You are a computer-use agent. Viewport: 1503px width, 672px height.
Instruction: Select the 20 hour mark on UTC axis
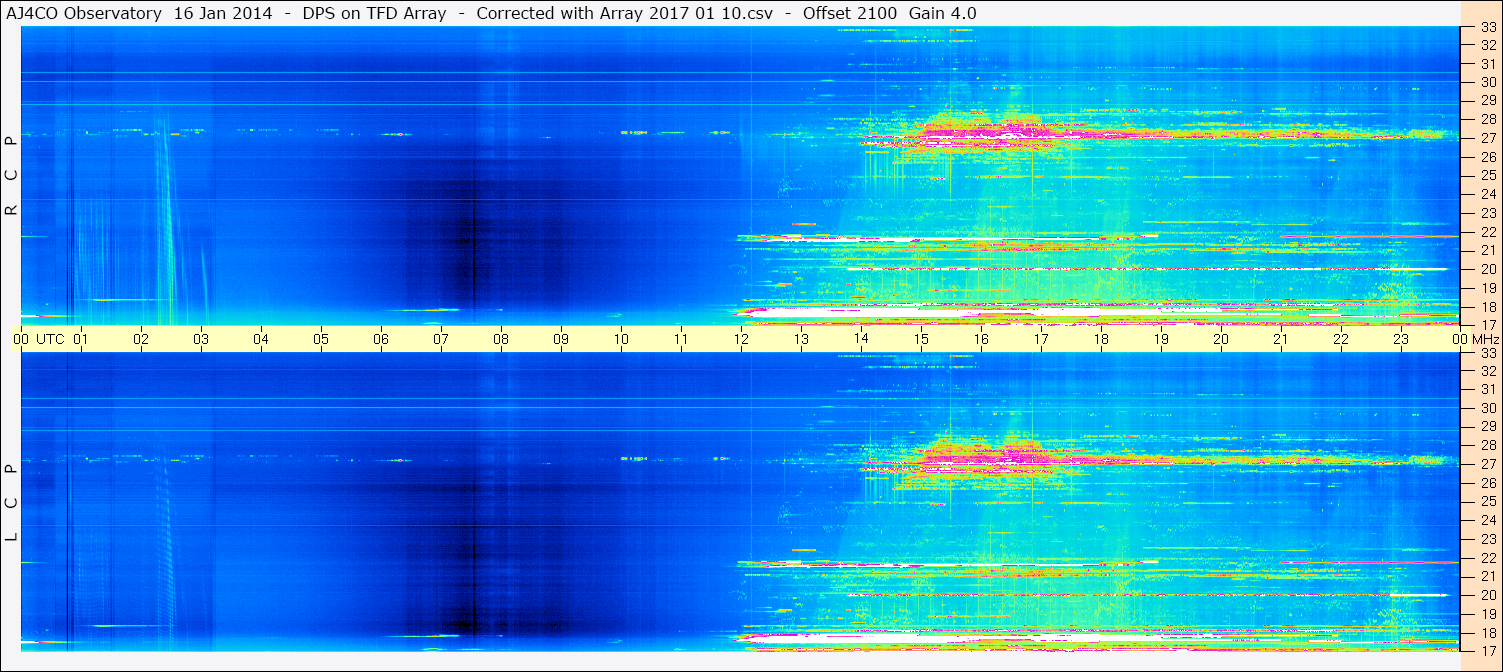click(1221, 339)
